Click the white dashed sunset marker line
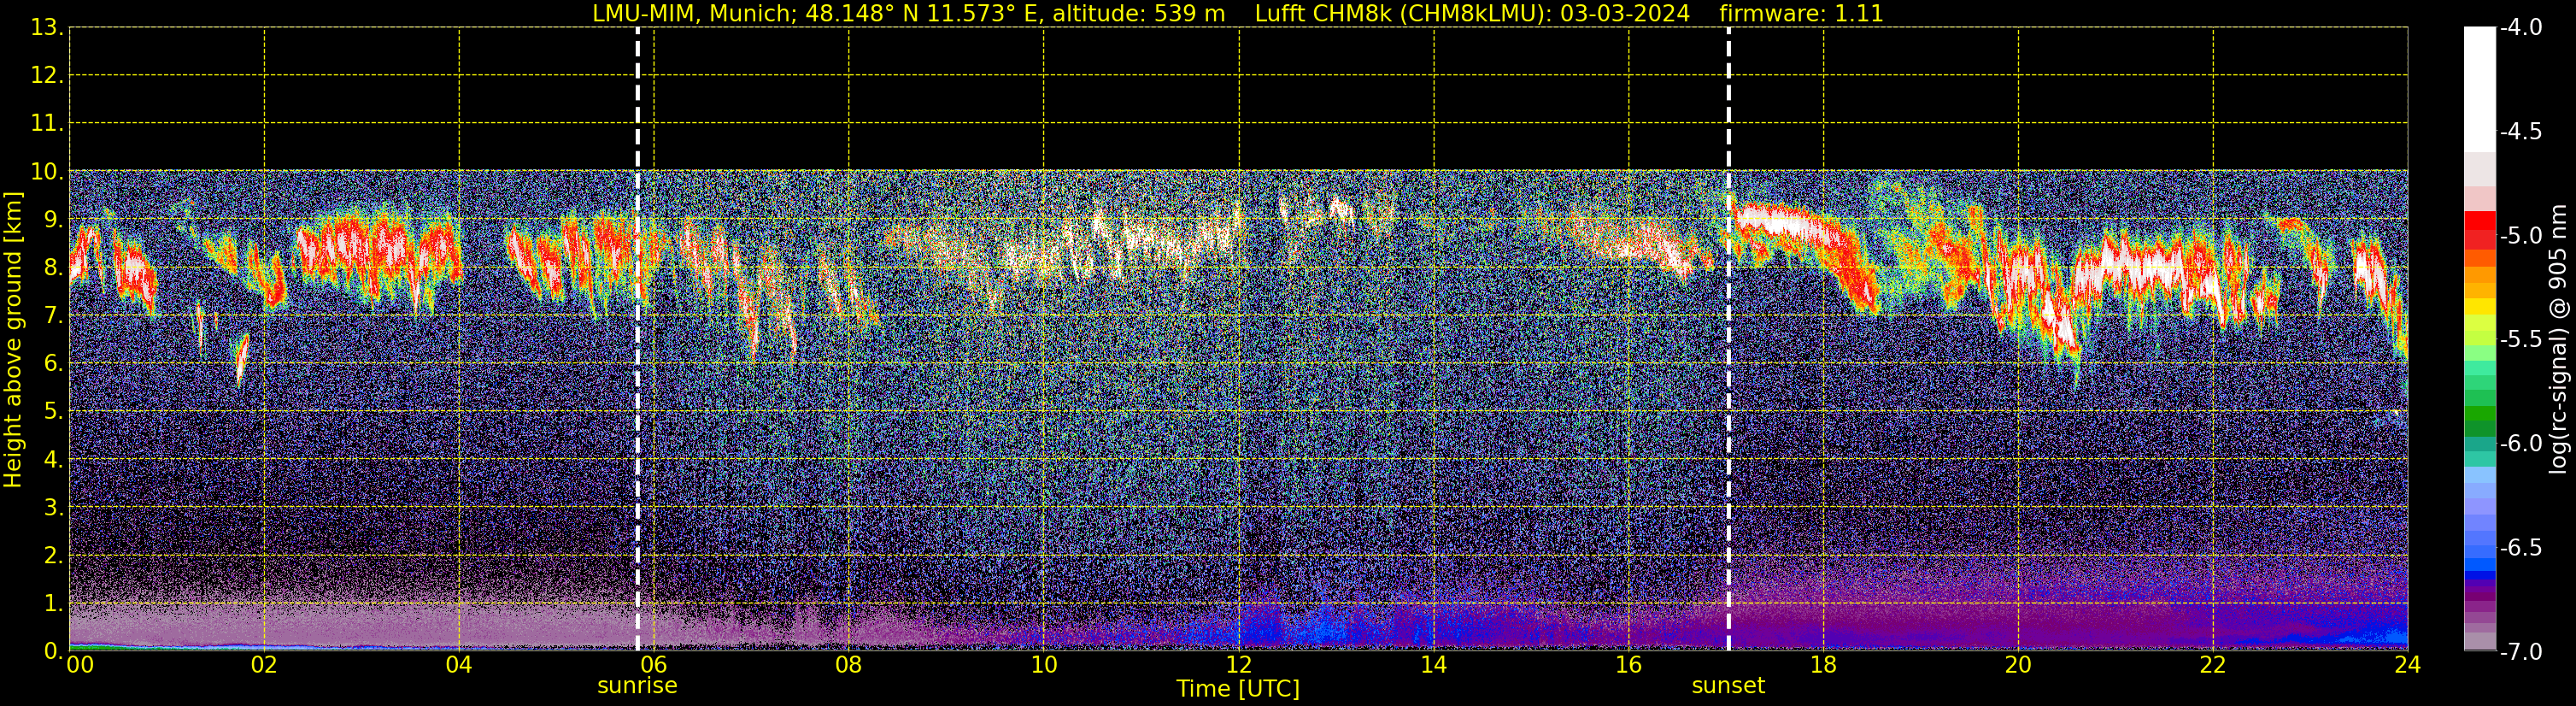This screenshot has width=2576, height=706. (x=1728, y=339)
